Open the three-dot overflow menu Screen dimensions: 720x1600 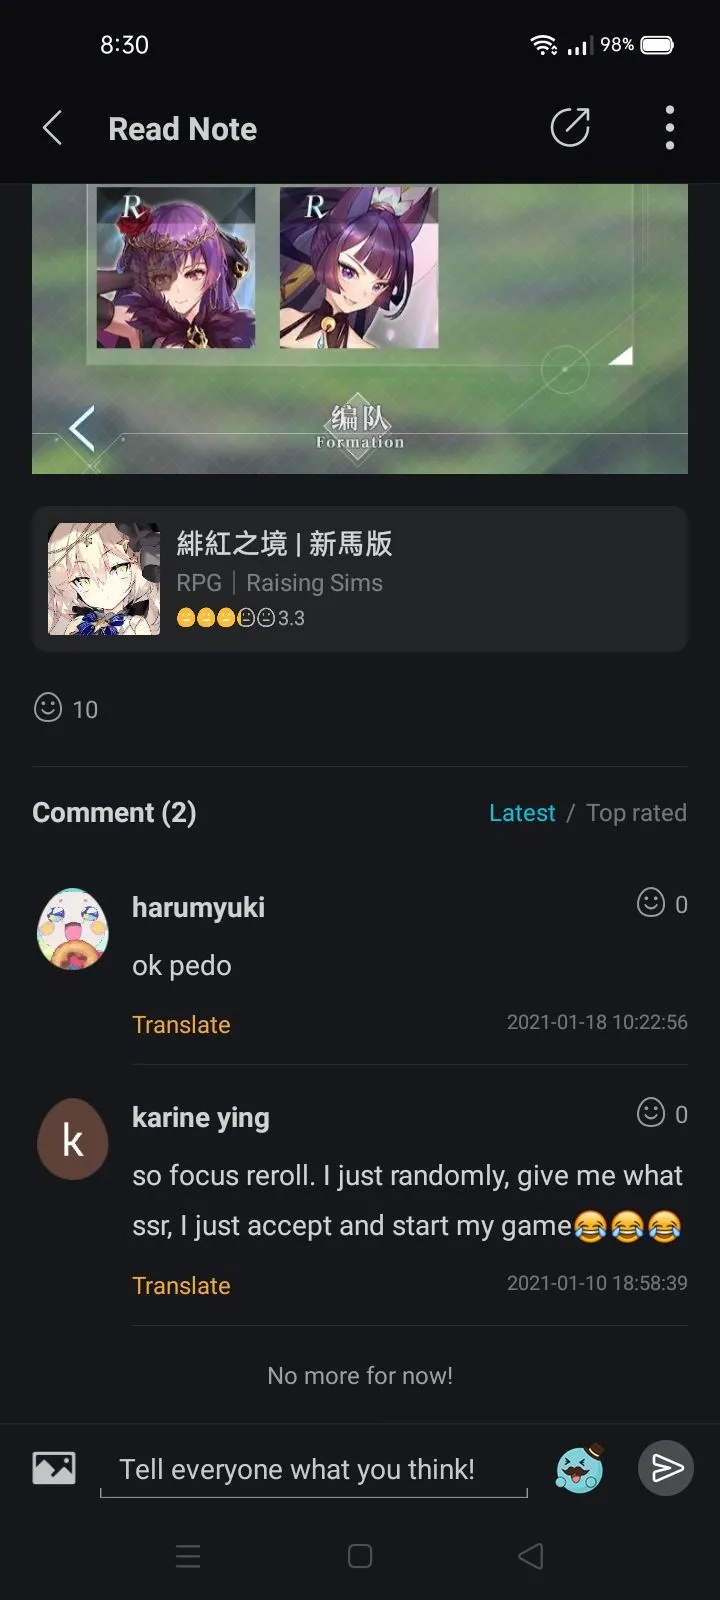click(670, 128)
